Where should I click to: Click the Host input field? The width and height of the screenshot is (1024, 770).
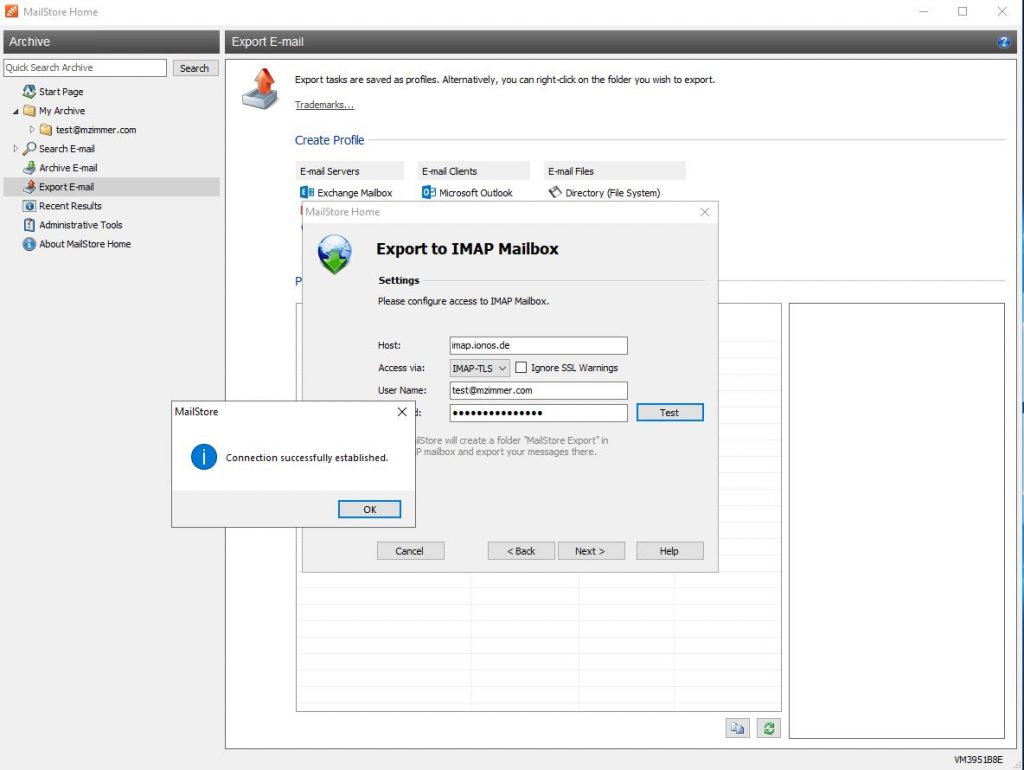click(x=538, y=345)
